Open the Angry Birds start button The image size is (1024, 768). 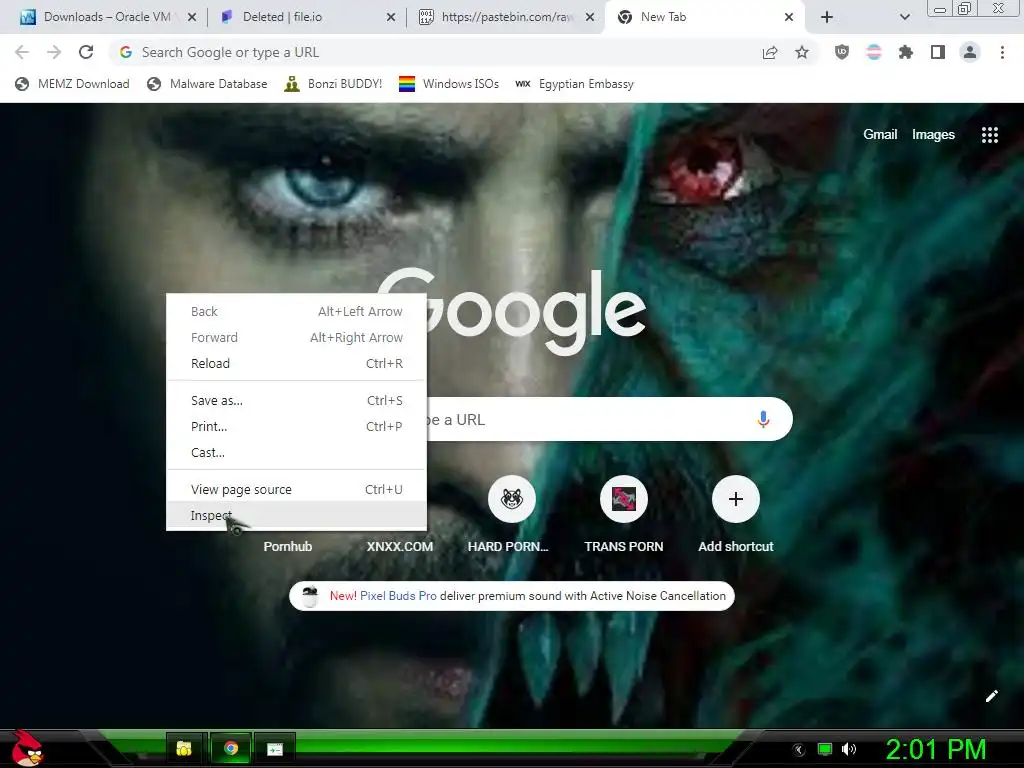[27, 748]
